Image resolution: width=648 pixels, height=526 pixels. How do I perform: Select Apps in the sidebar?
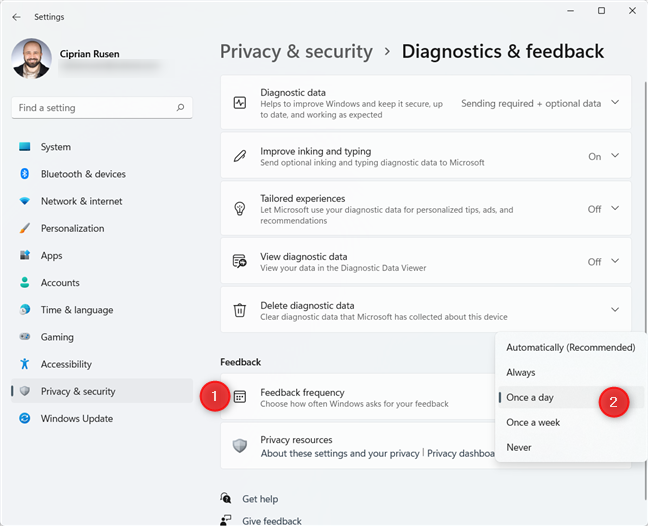(102, 255)
